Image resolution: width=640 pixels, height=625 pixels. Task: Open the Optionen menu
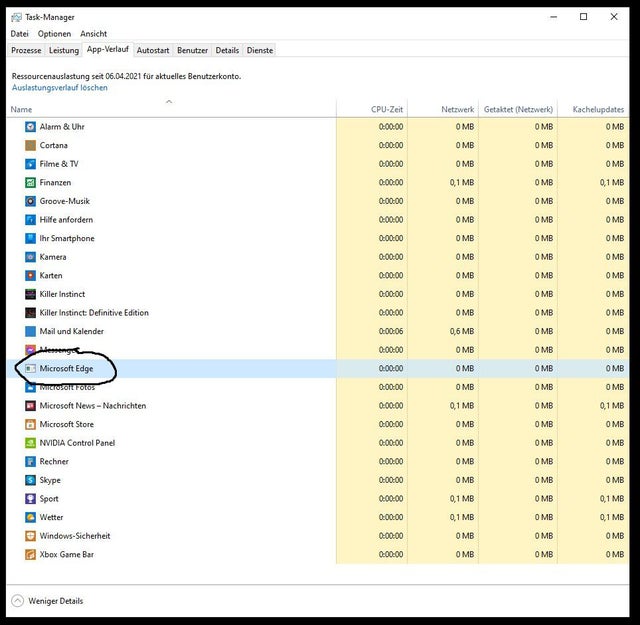[54, 34]
